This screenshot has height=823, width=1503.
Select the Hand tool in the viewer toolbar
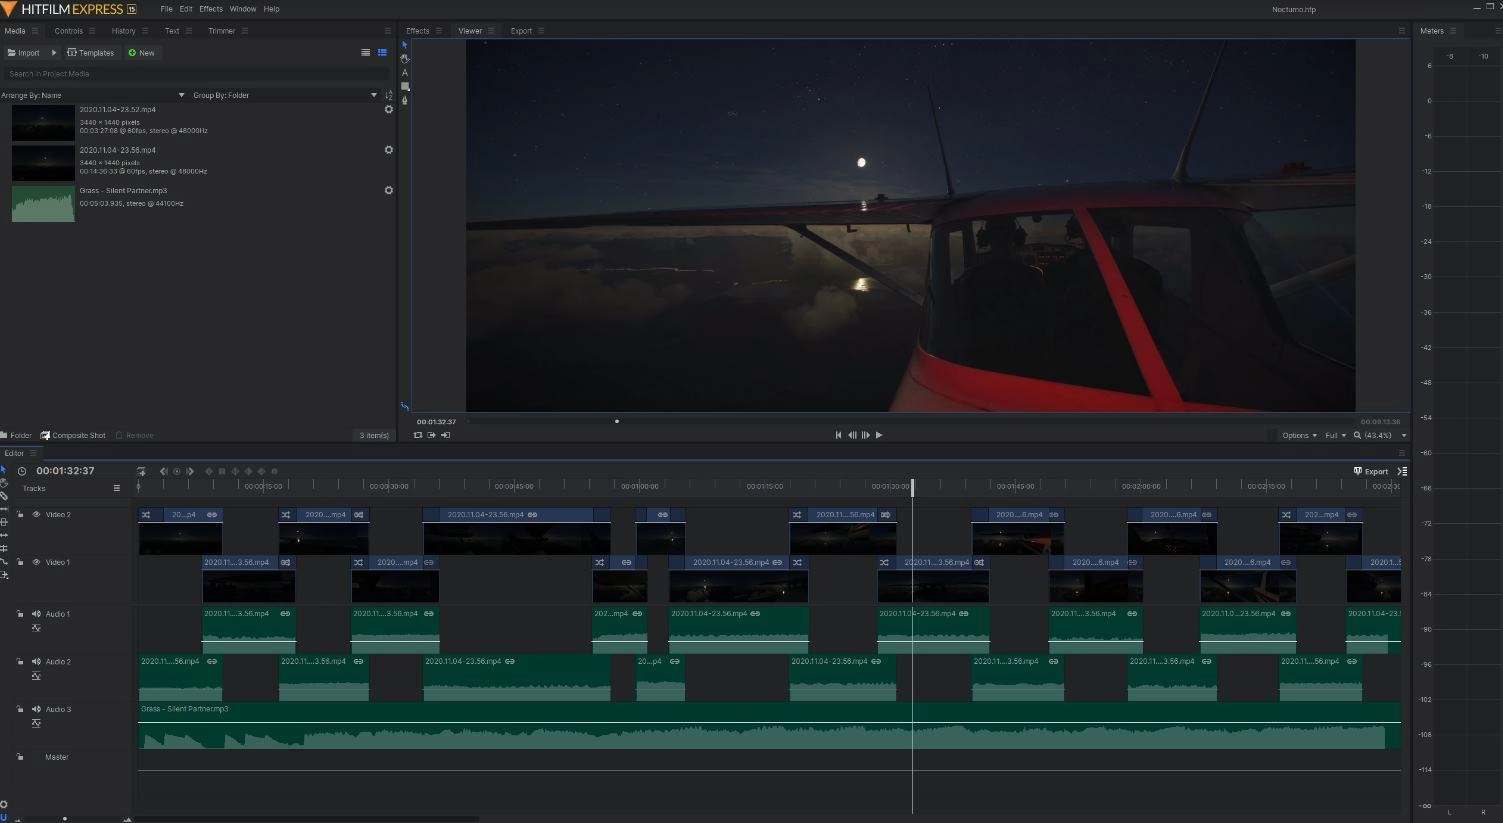coord(405,59)
